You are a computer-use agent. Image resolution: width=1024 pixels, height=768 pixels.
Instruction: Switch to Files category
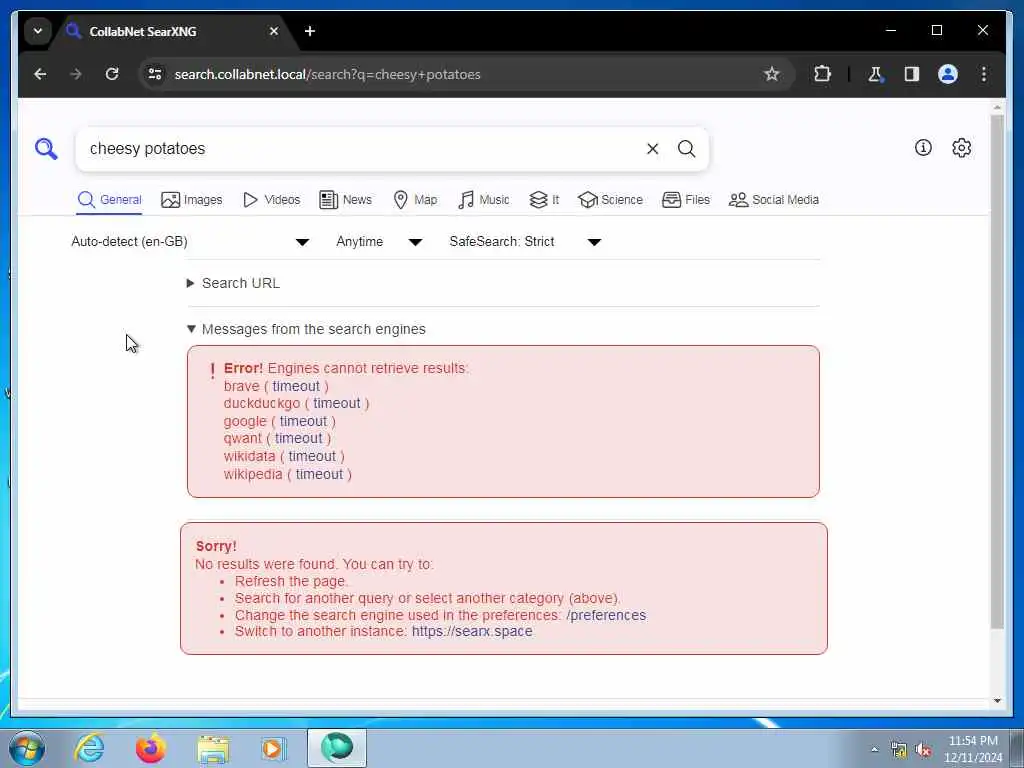click(686, 200)
